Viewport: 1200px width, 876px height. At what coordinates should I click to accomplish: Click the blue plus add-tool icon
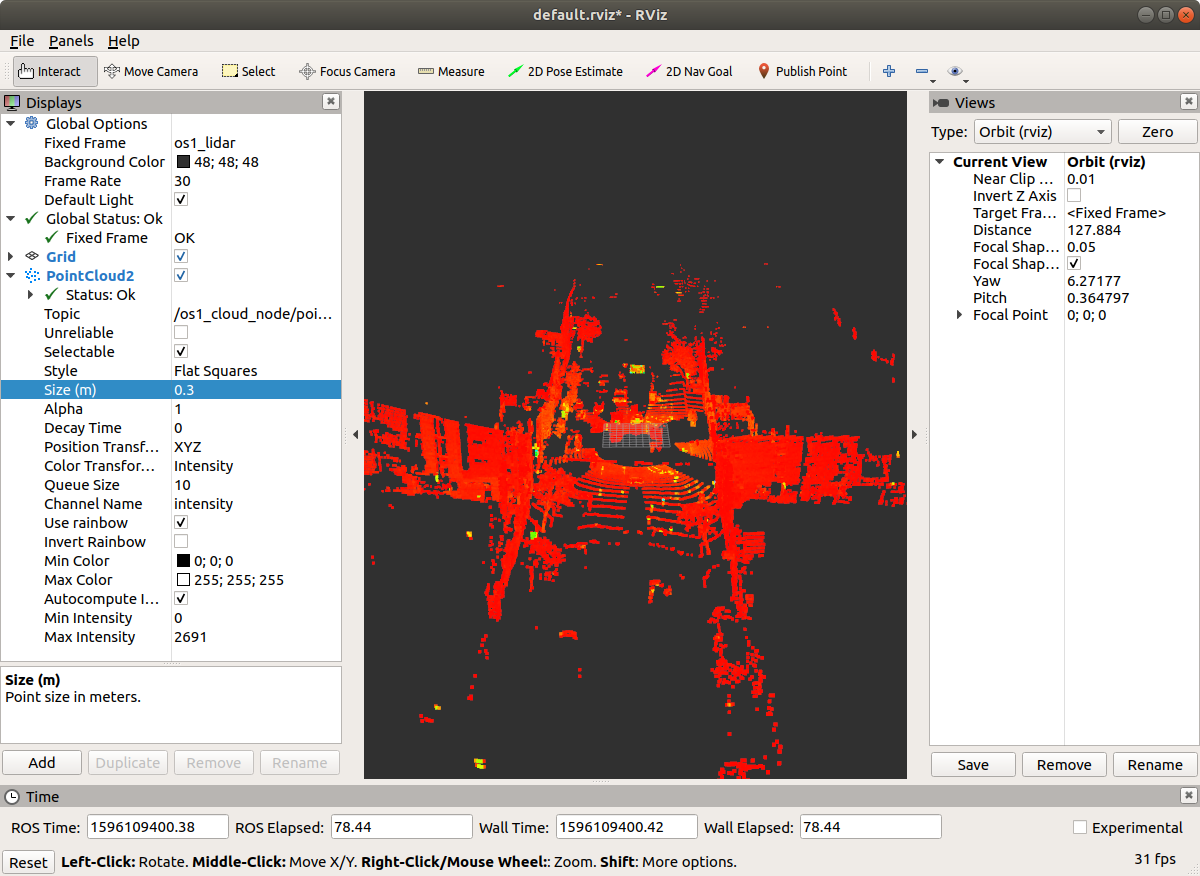(889, 71)
